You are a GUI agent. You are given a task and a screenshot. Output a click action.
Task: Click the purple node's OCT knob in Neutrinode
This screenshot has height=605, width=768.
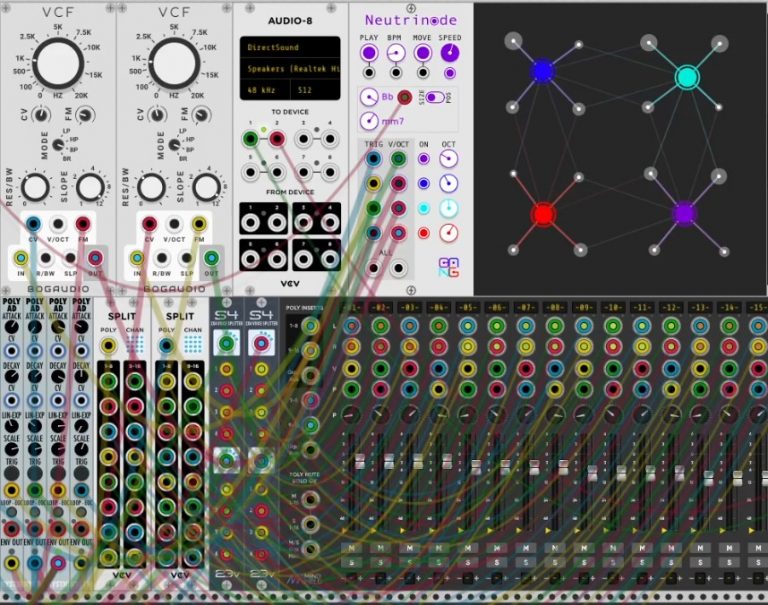pos(448,158)
